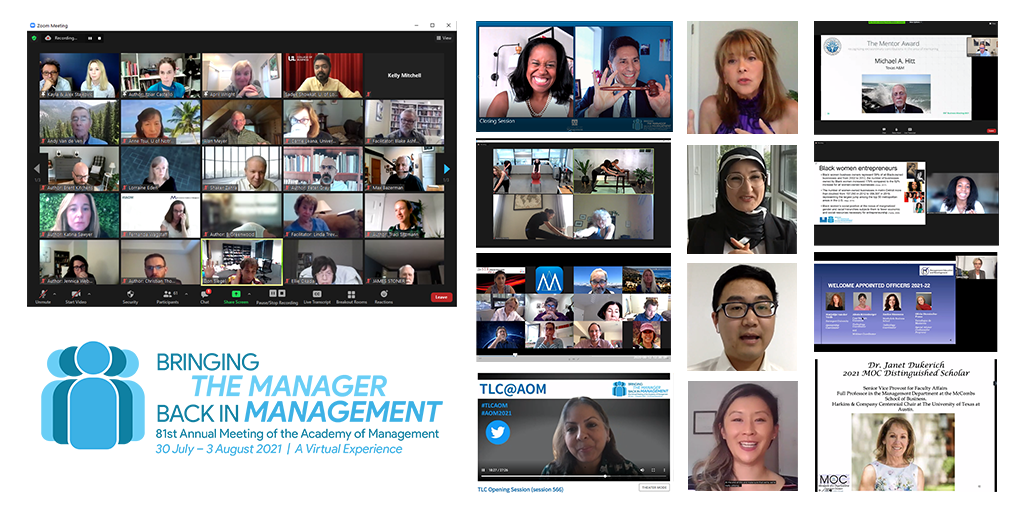Go to next gallery page arrow
The height and width of the screenshot is (513, 1022).
[x=446, y=169]
